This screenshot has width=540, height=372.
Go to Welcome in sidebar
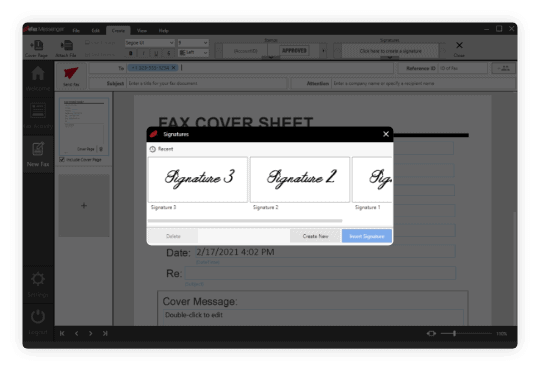(38, 79)
